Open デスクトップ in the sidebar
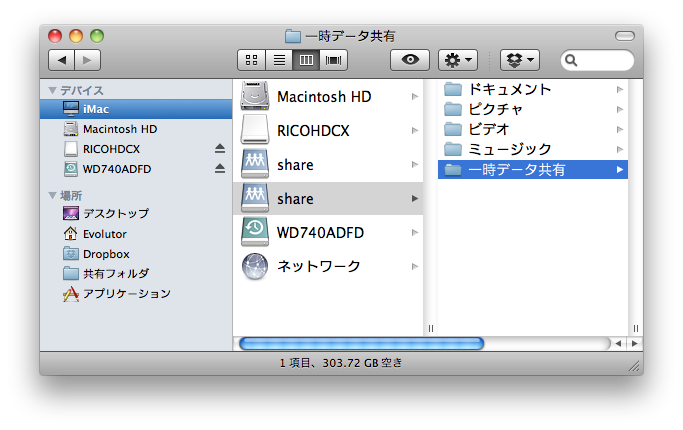Viewport: 683px width, 430px height. pyautogui.click(x=136, y=213)
